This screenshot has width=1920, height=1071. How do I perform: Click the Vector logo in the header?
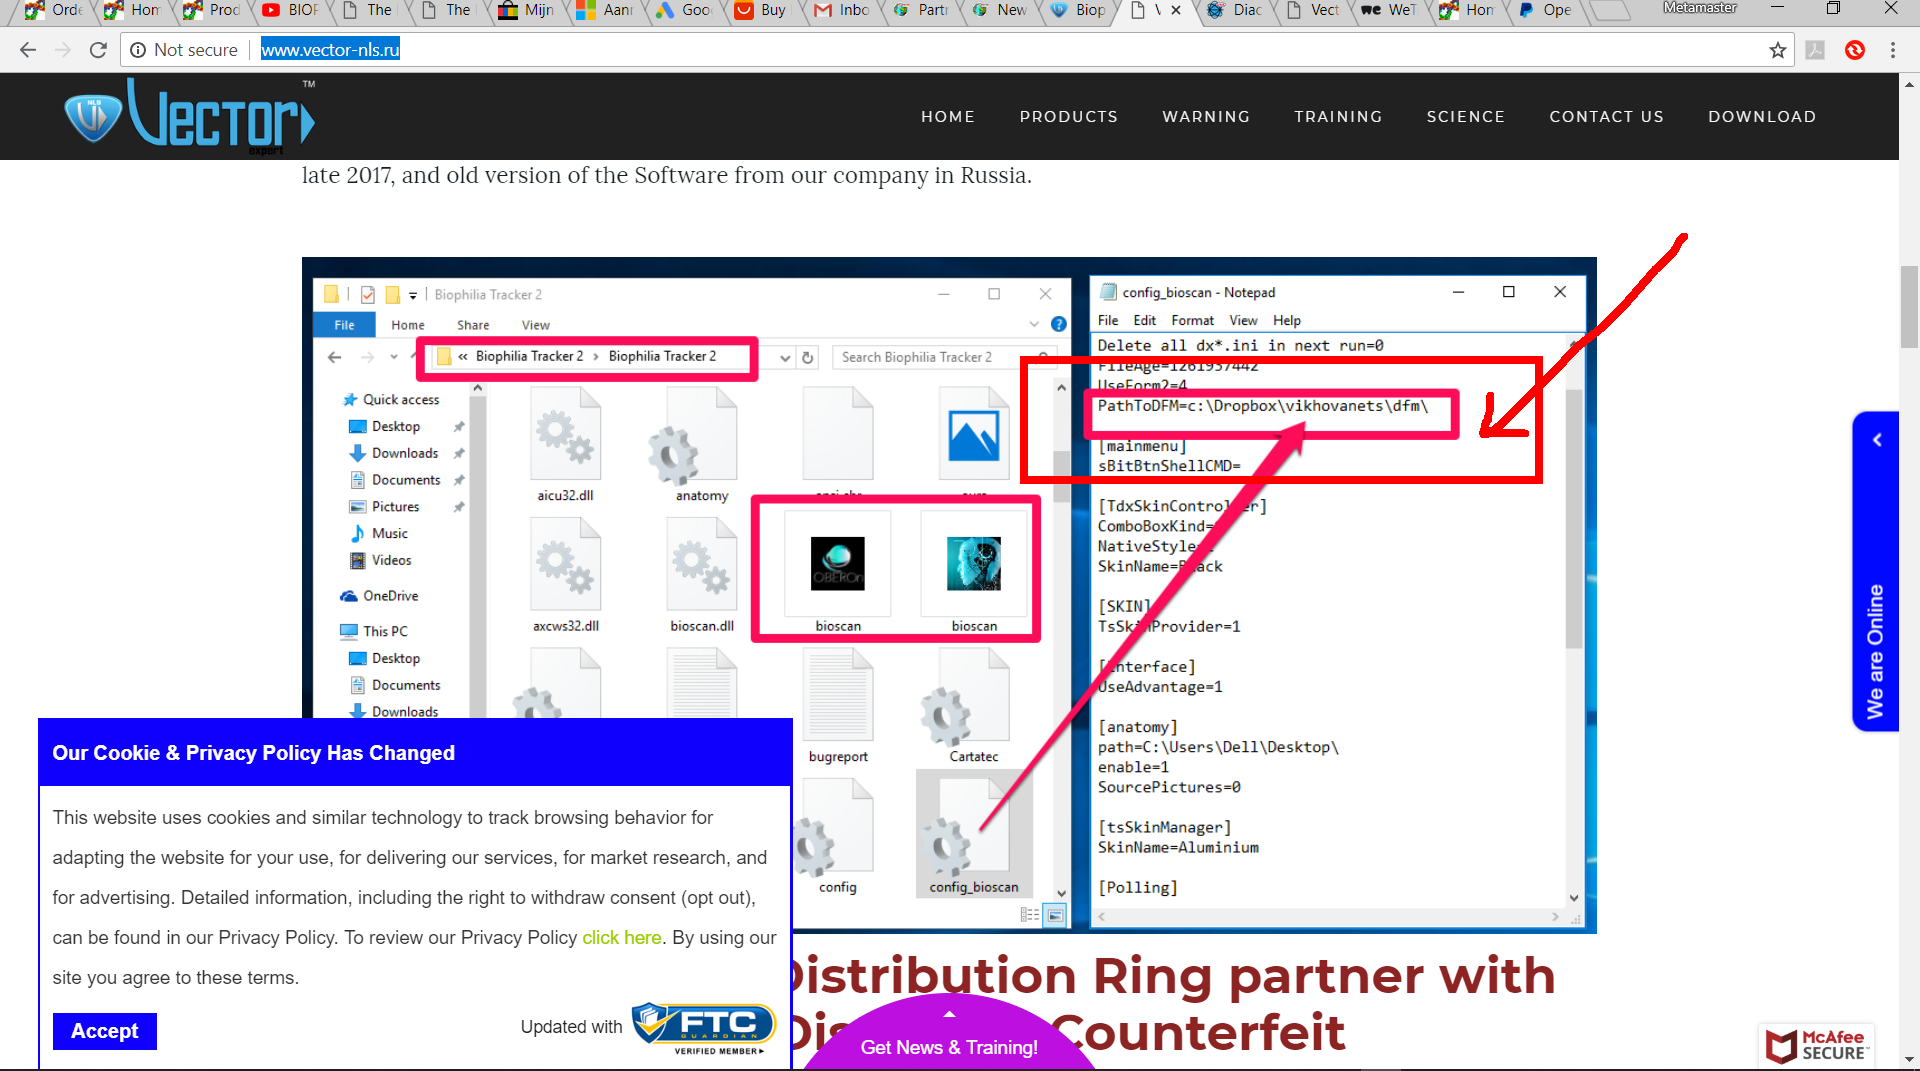coord(190,117)
